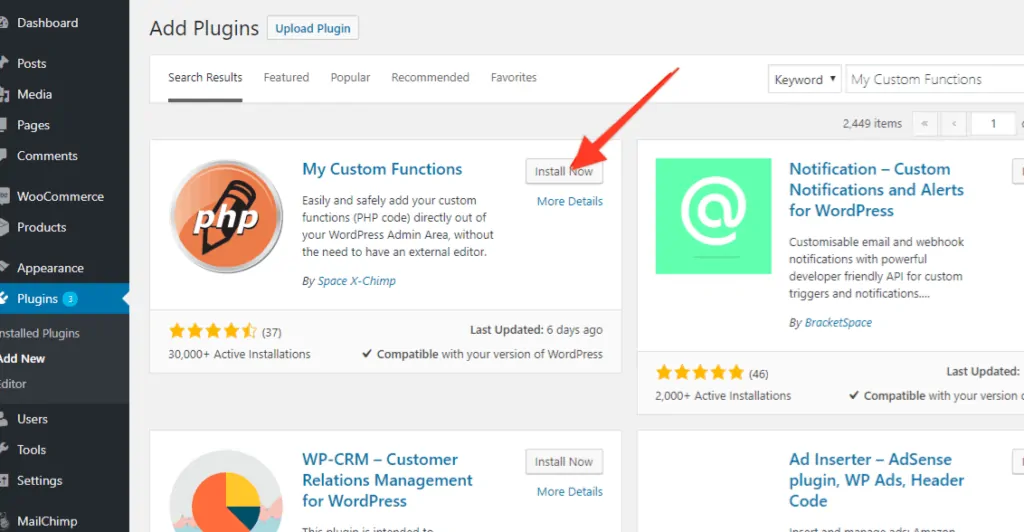Open the My Custom Functions plugin icon
This screenshot has width=1024, height=532.
coord(226,216)
